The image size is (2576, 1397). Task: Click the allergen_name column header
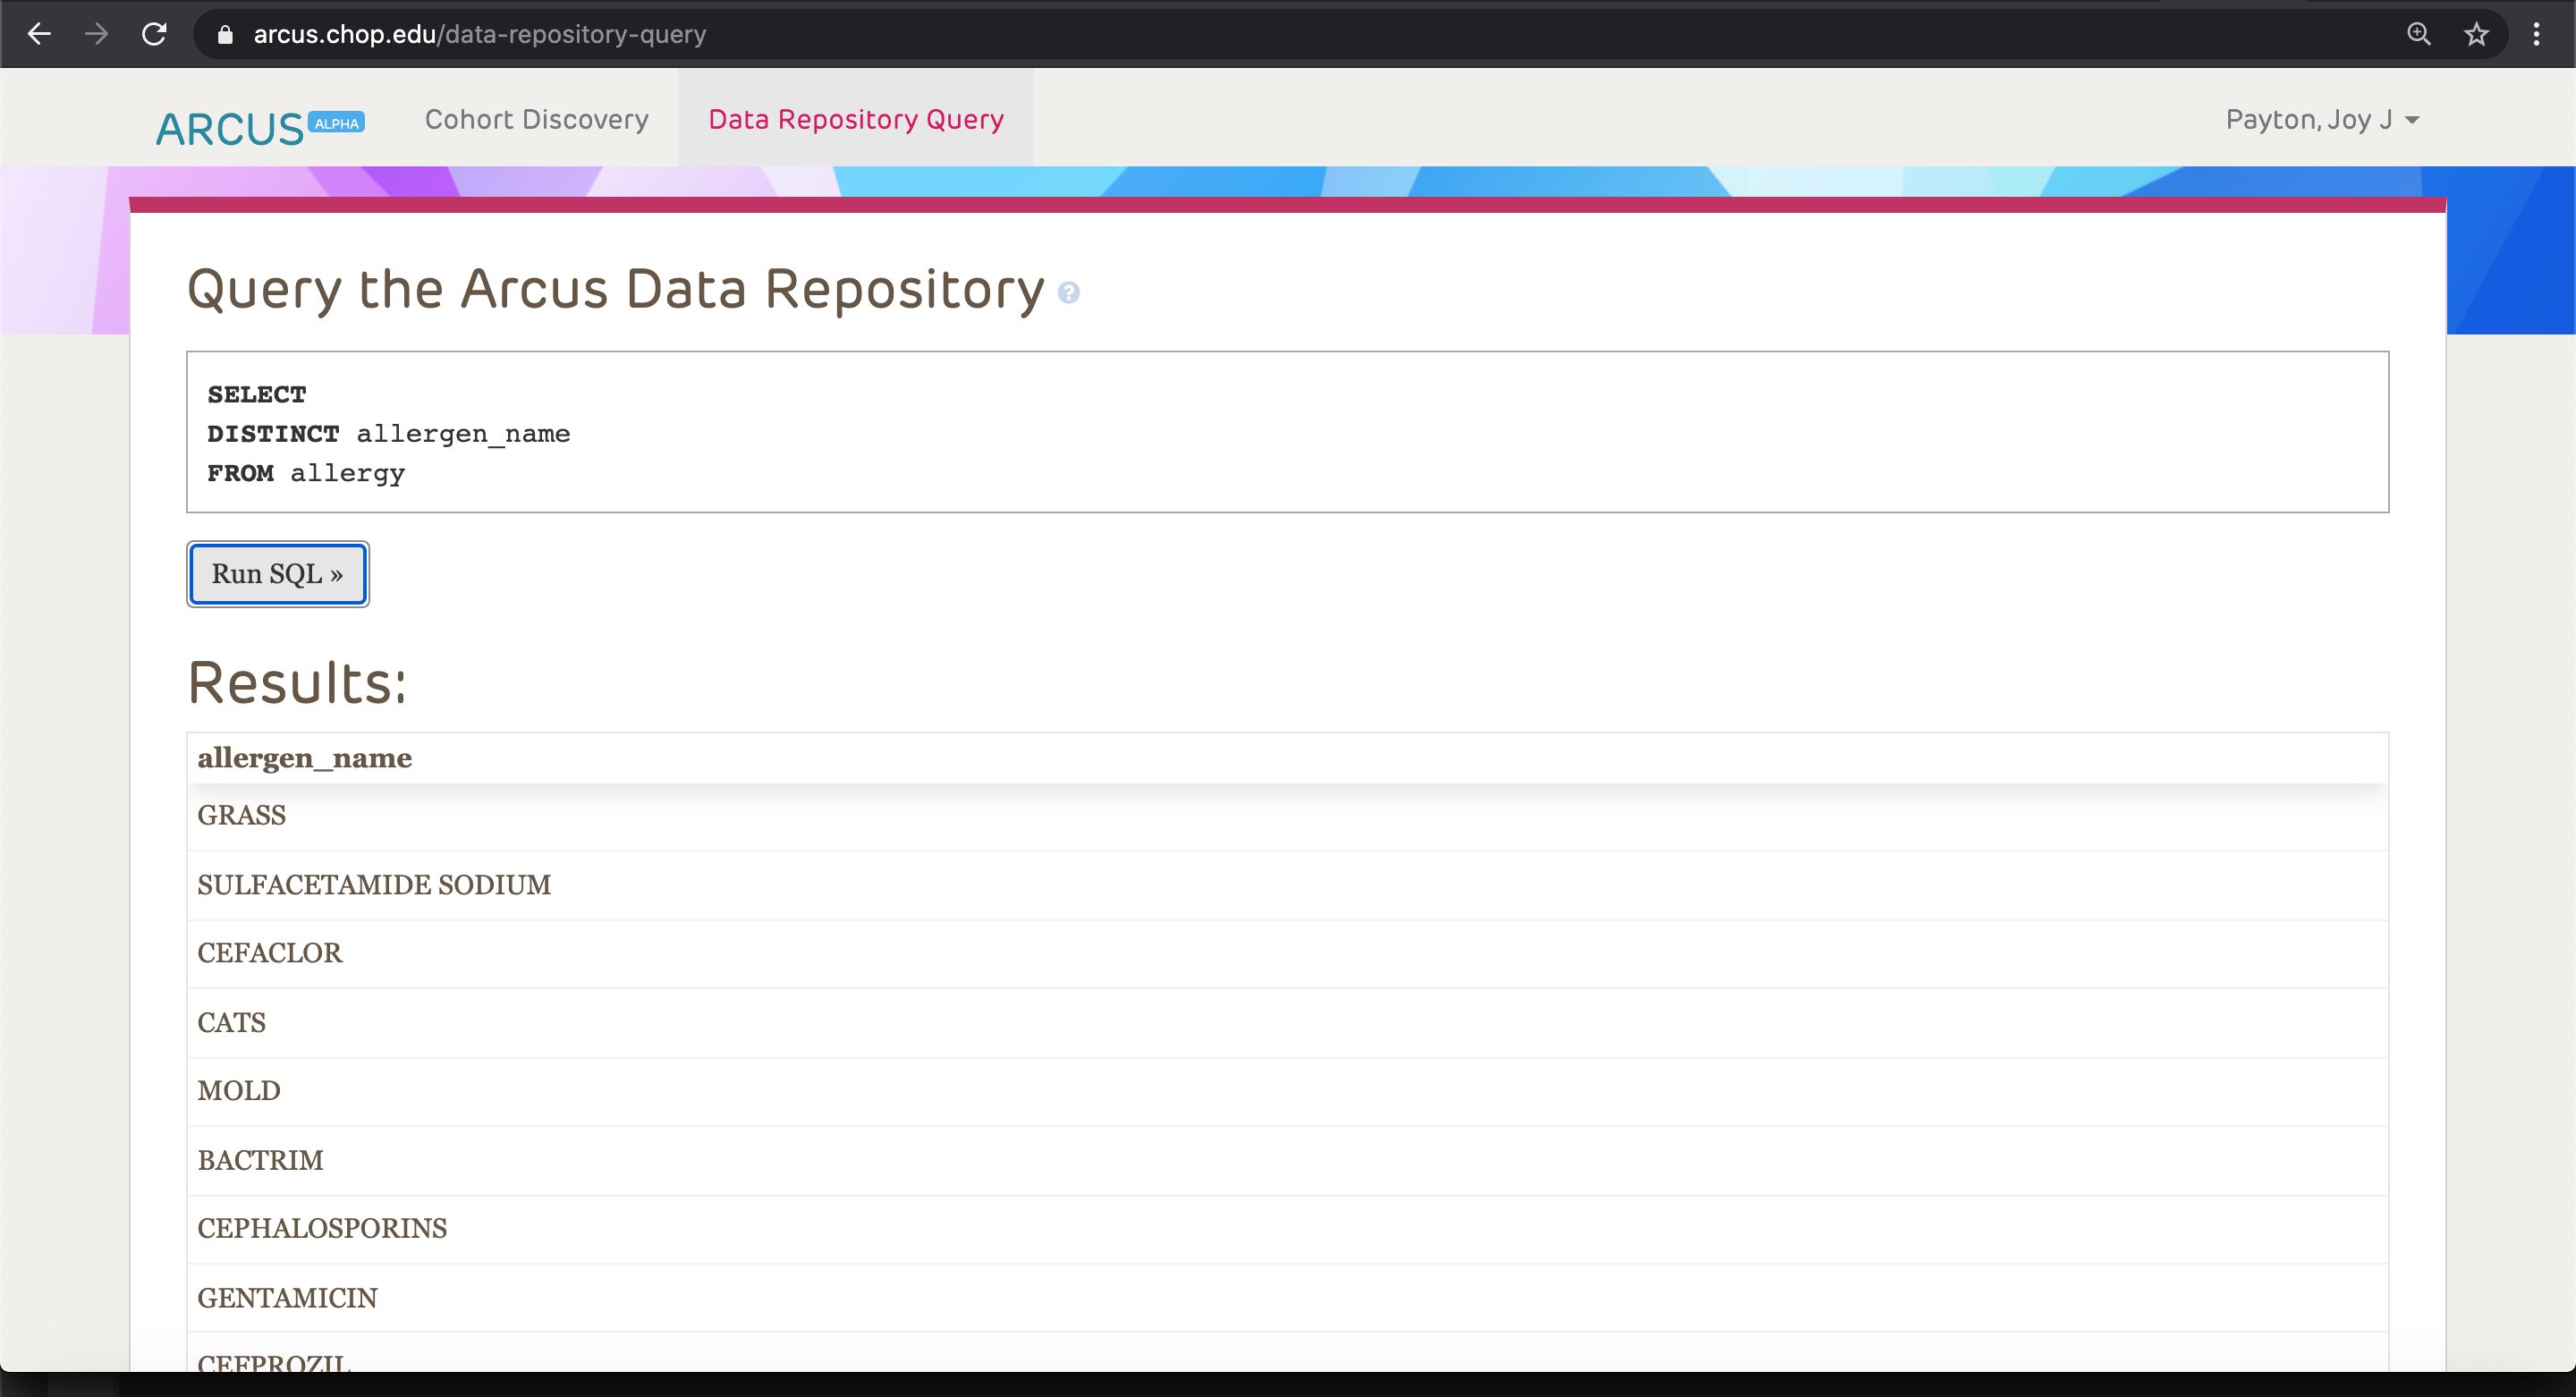click(304, 757)
